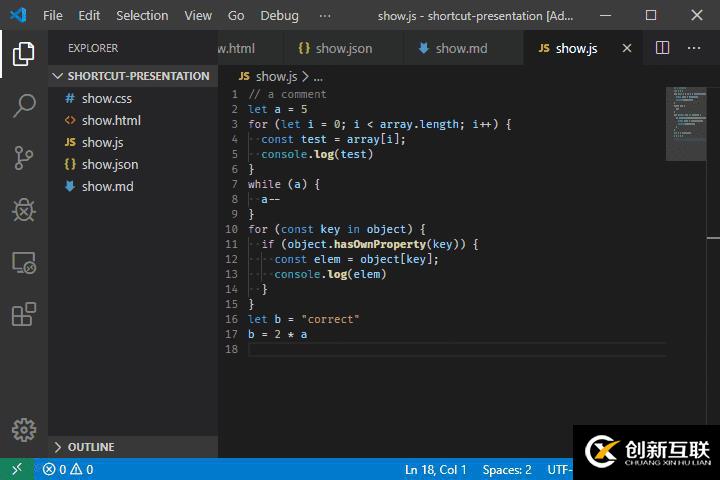
Task: Click console.log(elem) on line 13
Action: 330,274
